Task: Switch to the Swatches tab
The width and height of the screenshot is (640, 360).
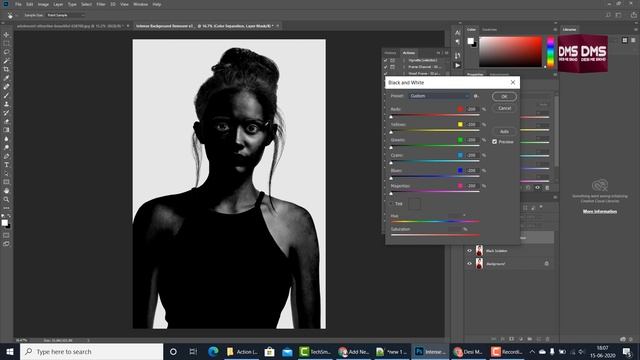Action: coord(489,29)
